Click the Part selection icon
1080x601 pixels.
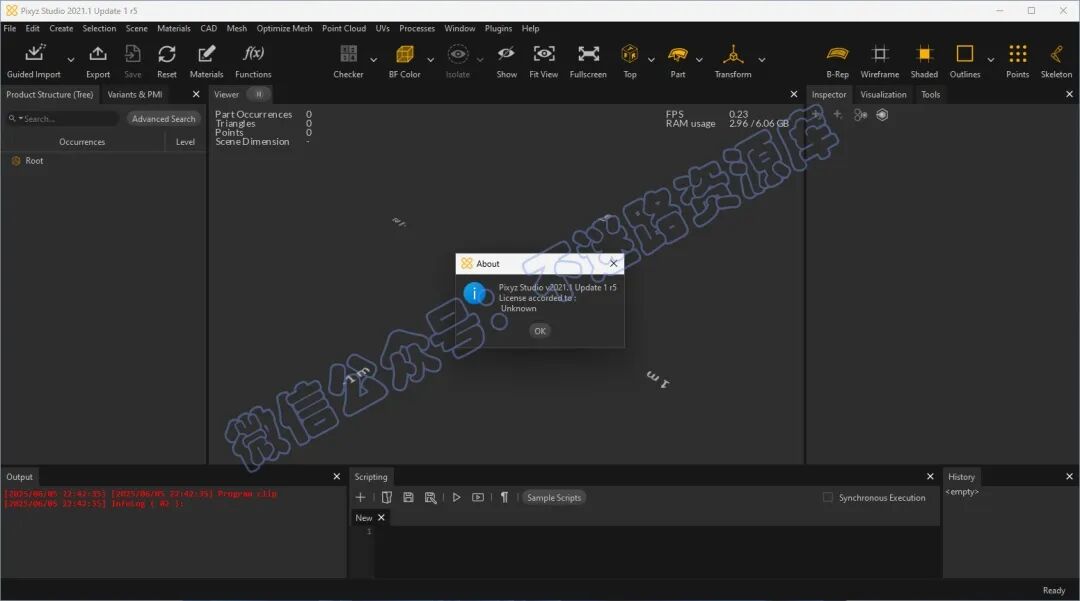click(678, 54)
